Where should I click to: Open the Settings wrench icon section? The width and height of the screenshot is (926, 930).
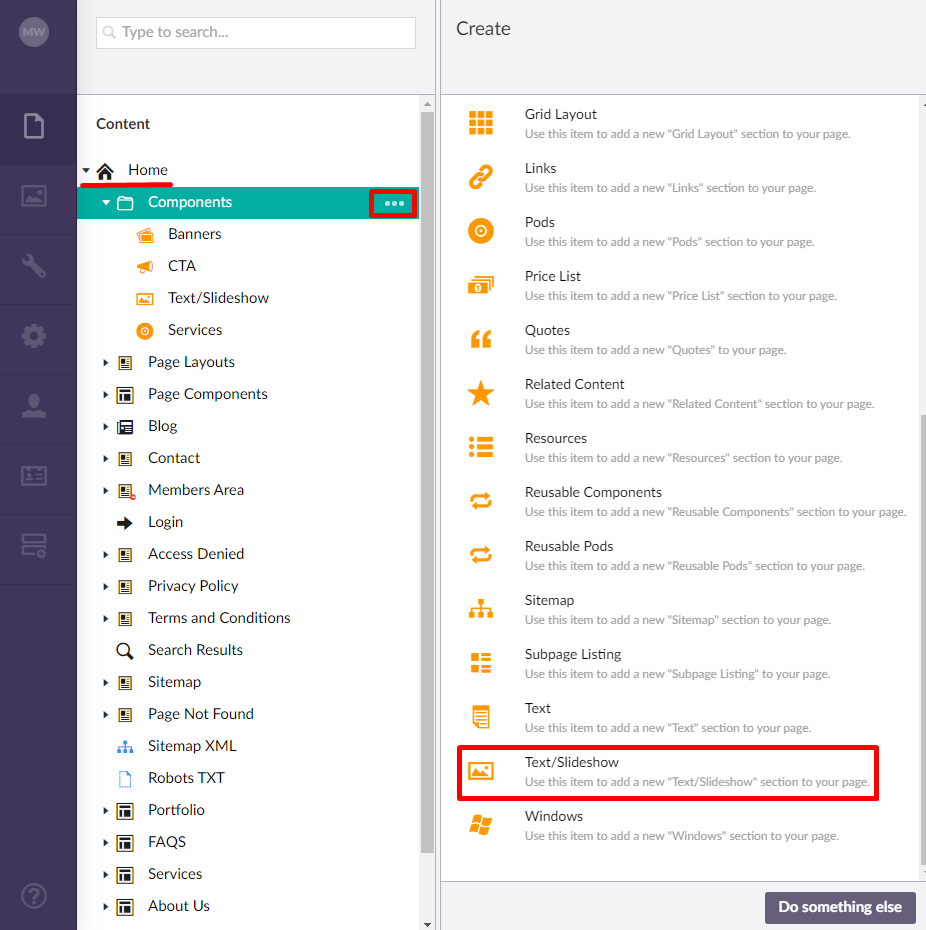34,266
